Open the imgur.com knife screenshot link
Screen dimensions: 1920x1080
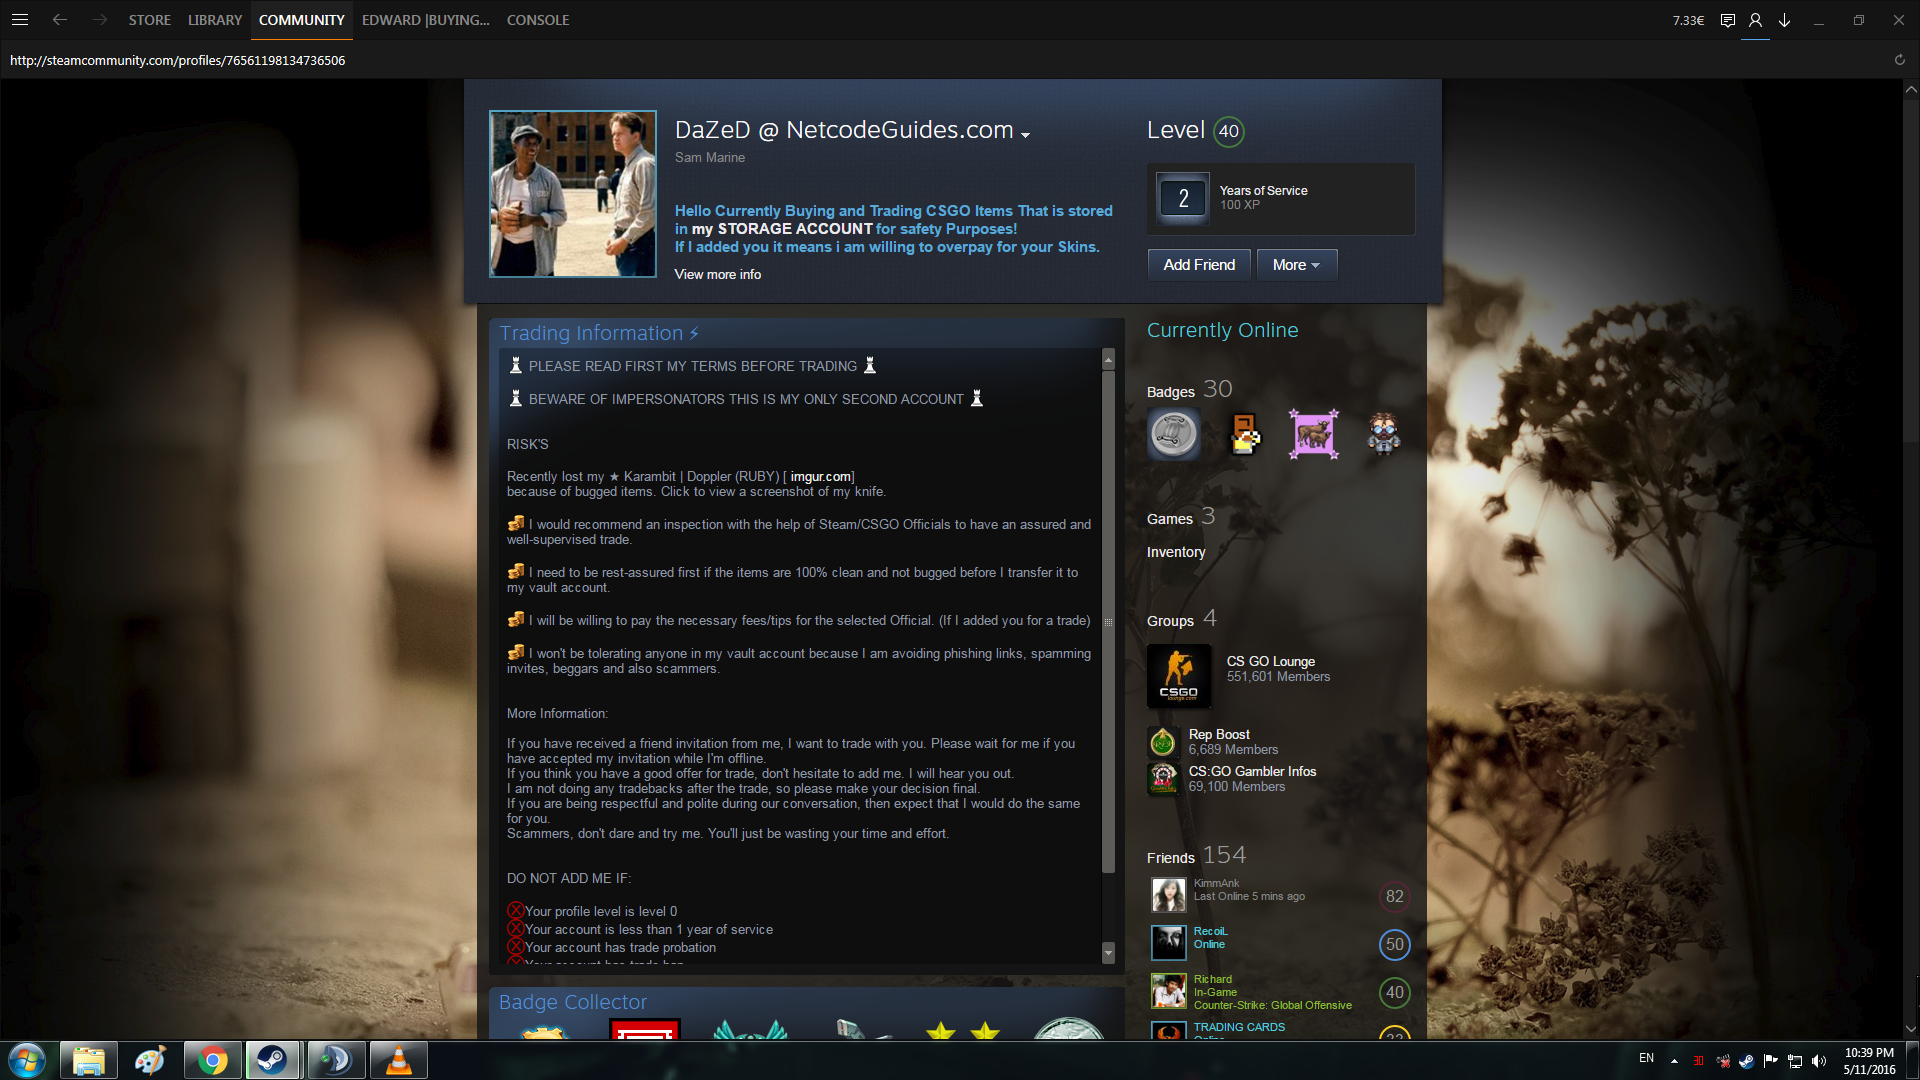click(820, 477)
